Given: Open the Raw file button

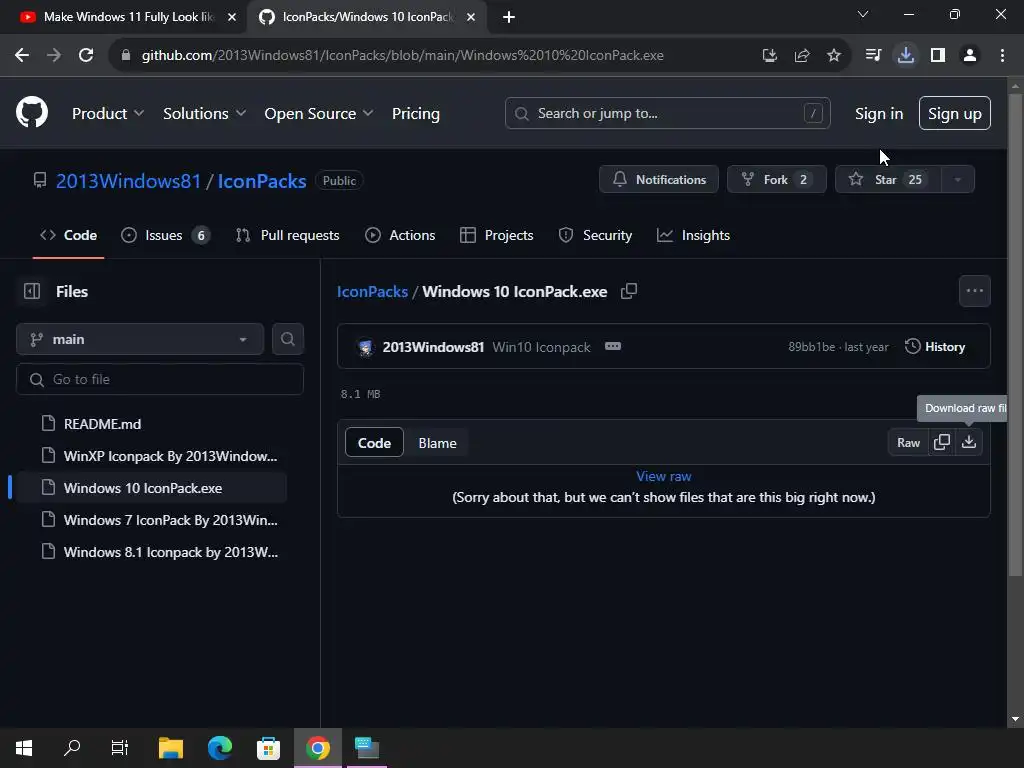Looking at the screenshot, I should click(908, 442).
